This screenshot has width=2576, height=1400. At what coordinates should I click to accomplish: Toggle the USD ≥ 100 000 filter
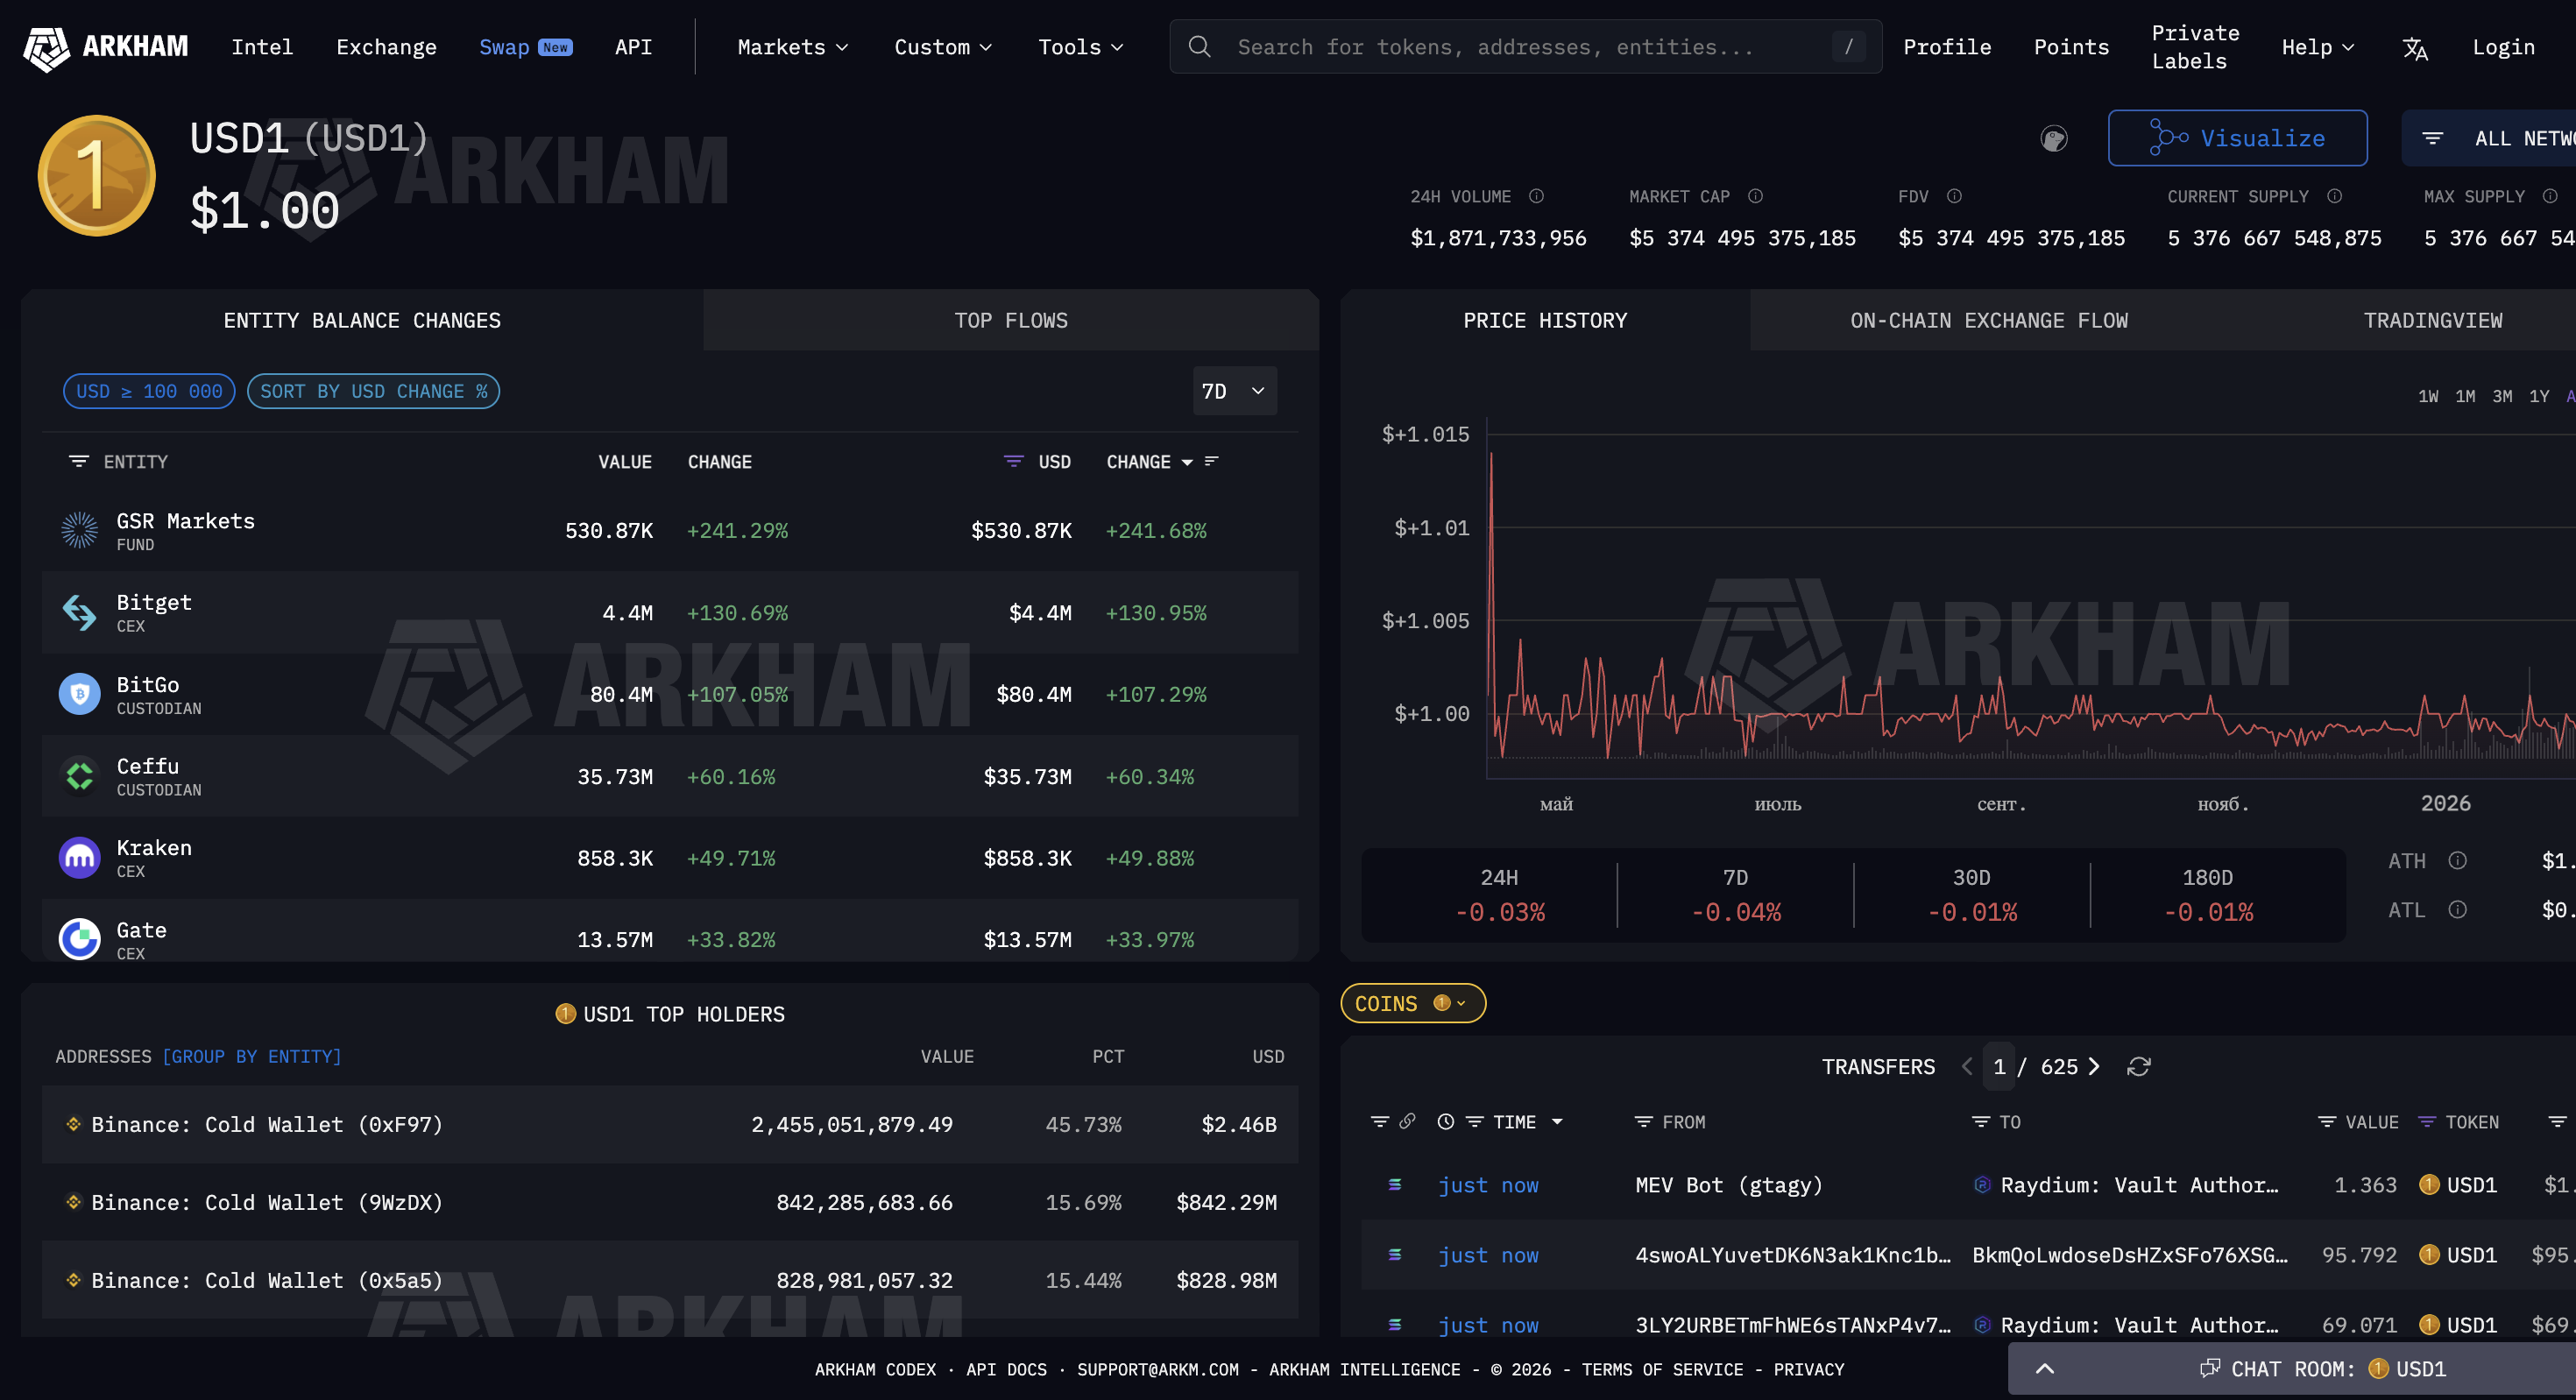149,391
